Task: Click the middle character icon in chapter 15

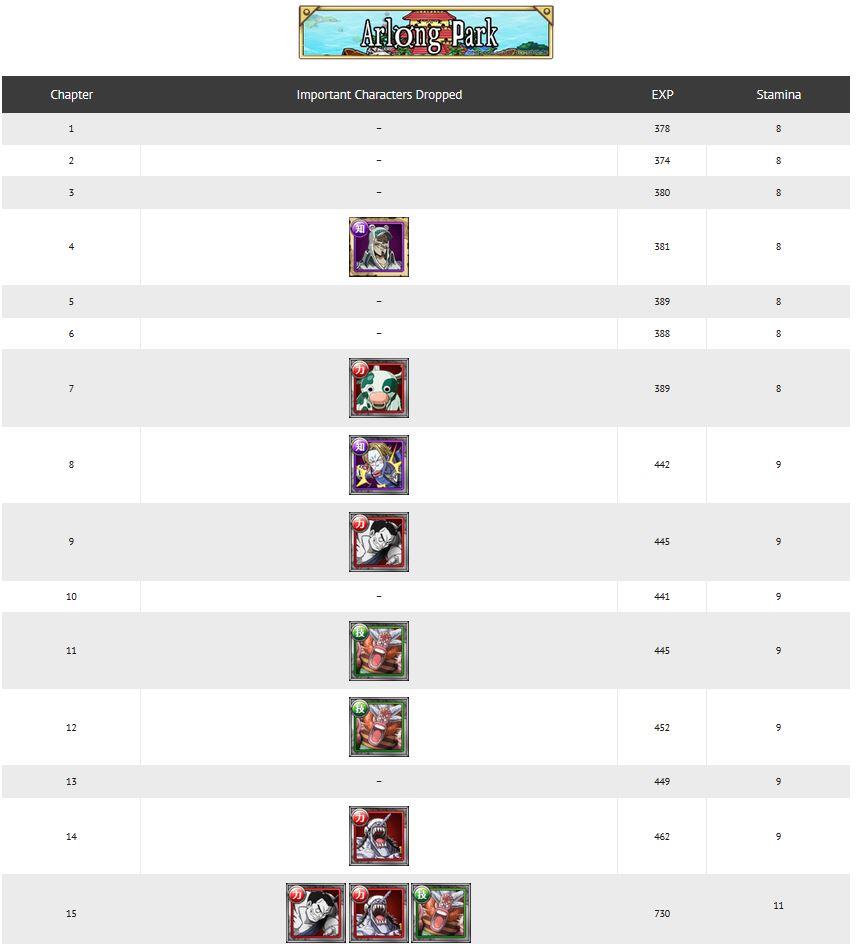Action: [x=379, y=913]
